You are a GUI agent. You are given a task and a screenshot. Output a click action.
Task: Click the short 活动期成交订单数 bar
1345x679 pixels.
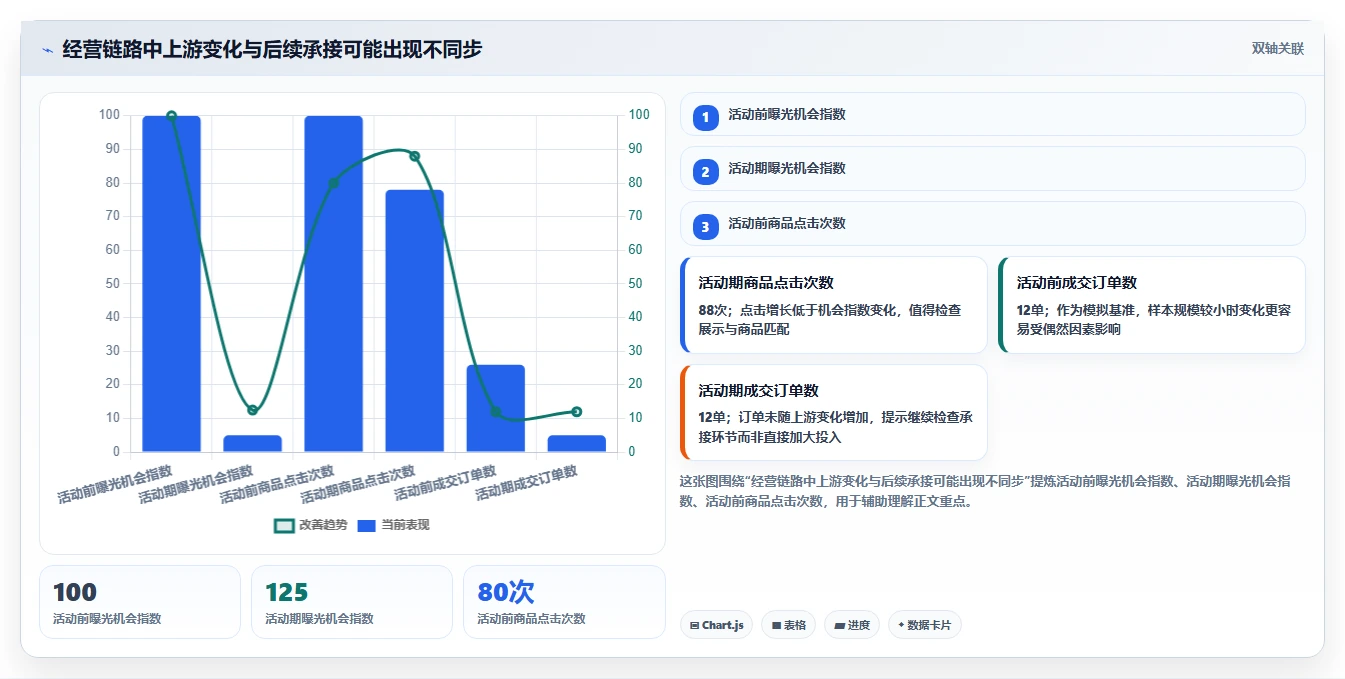[576, 443]
